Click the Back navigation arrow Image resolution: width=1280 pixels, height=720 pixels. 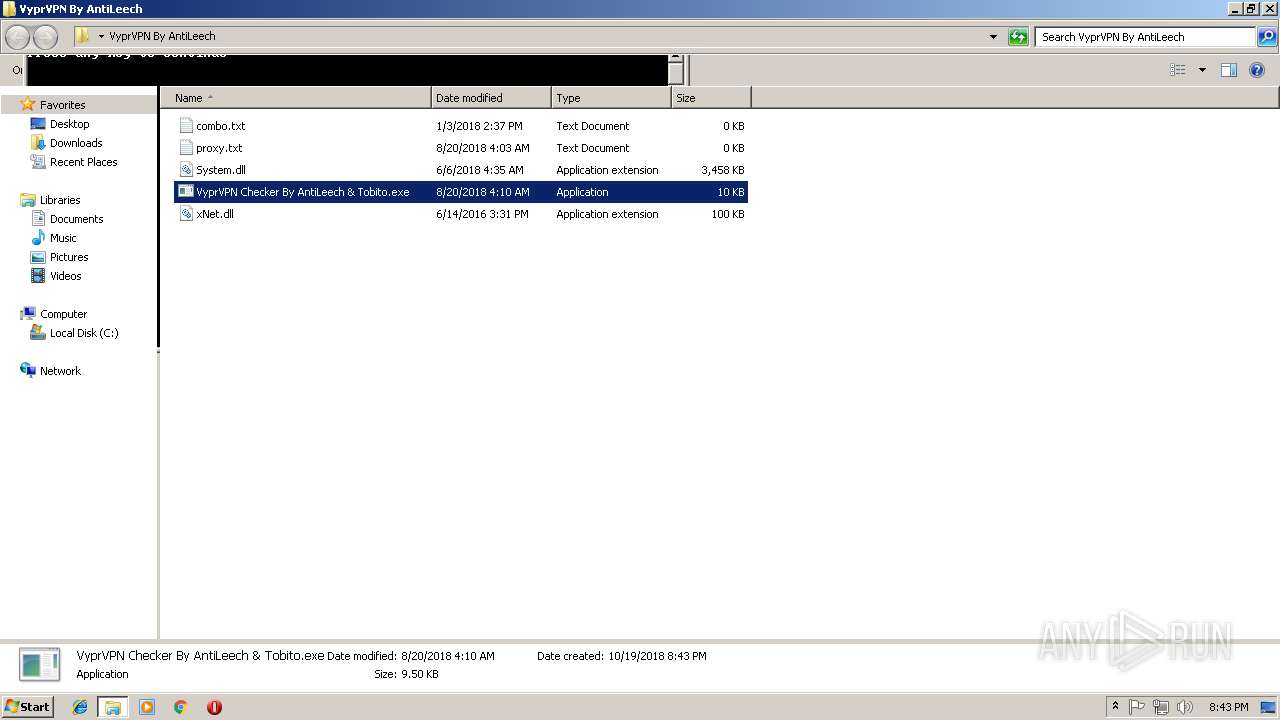[17, 37]
